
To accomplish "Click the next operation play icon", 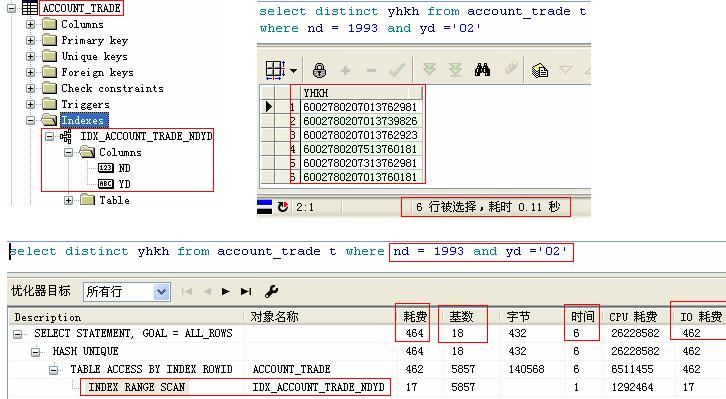I will click(x=225, y=292).
